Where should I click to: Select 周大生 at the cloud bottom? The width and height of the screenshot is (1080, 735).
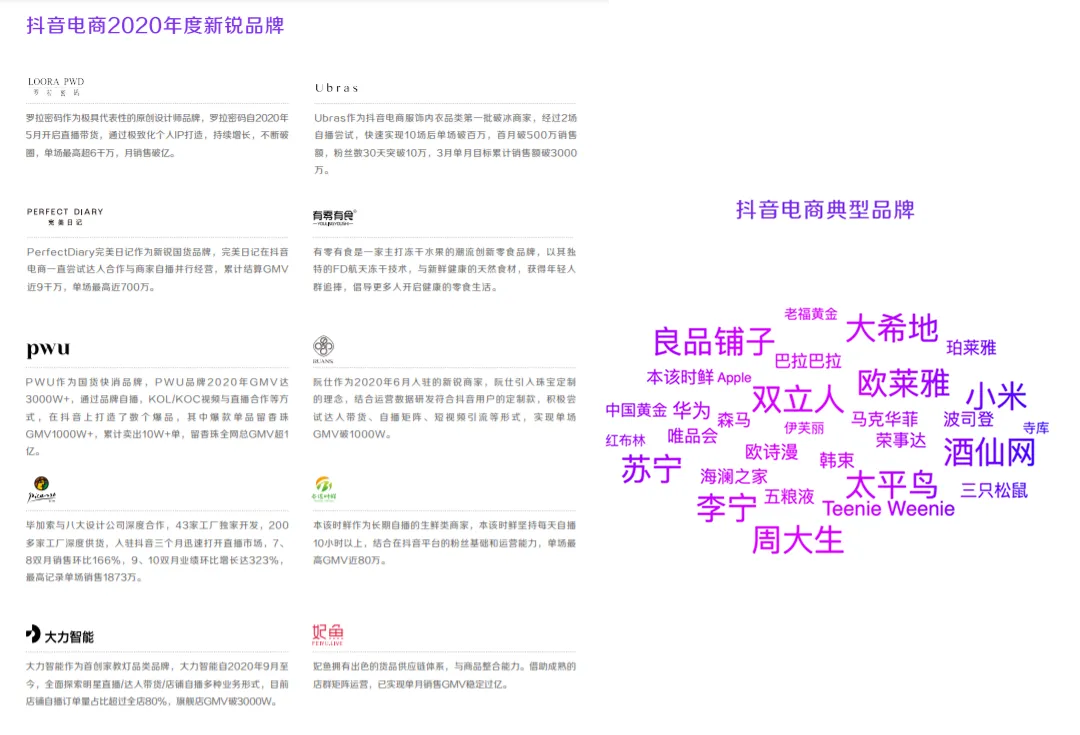point(798,540)
